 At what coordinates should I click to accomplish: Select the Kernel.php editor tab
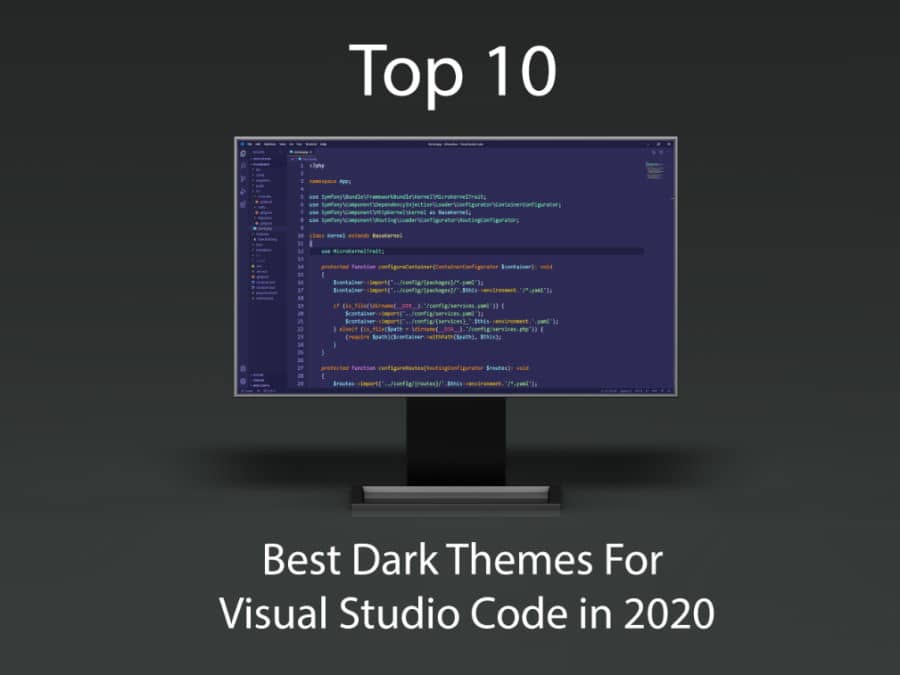click(301, 152)
